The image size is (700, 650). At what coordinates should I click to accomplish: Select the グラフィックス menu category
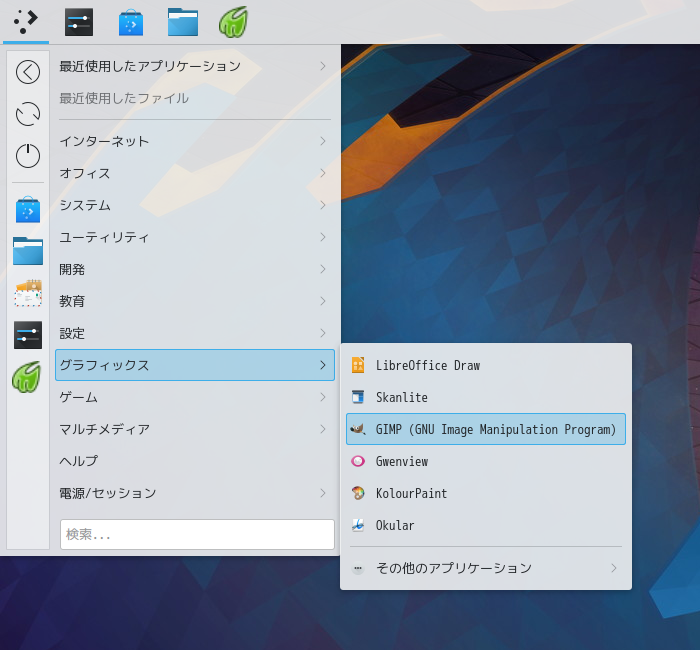[195, 365]
